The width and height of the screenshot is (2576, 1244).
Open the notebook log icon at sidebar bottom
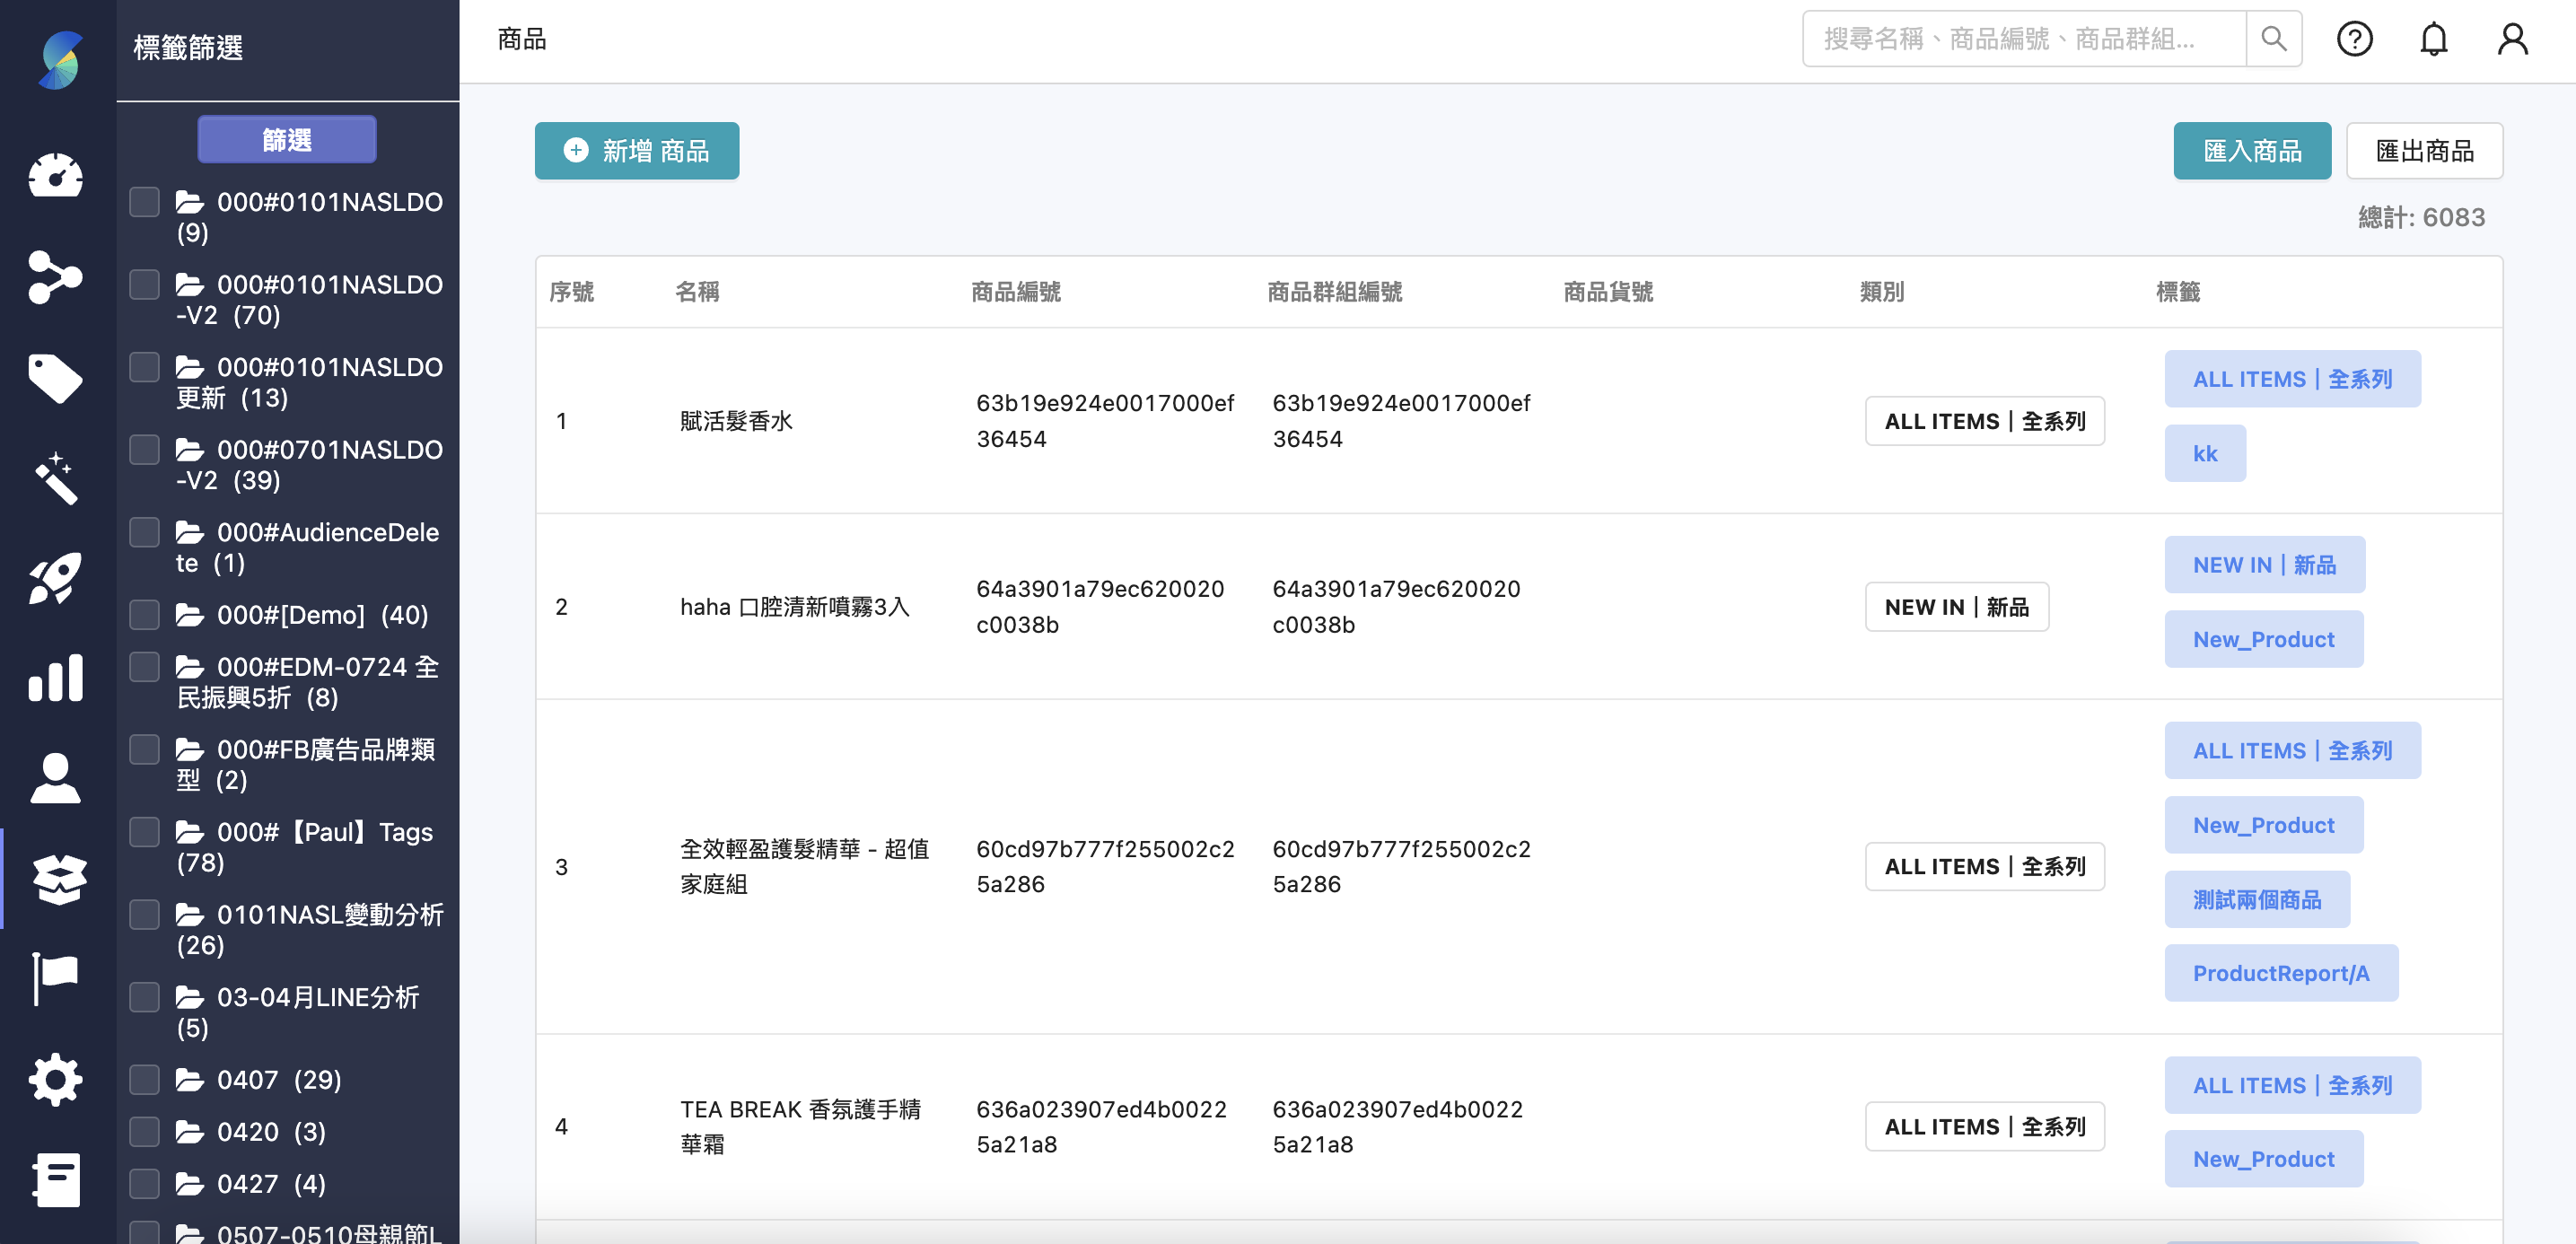click(55, 1180)
